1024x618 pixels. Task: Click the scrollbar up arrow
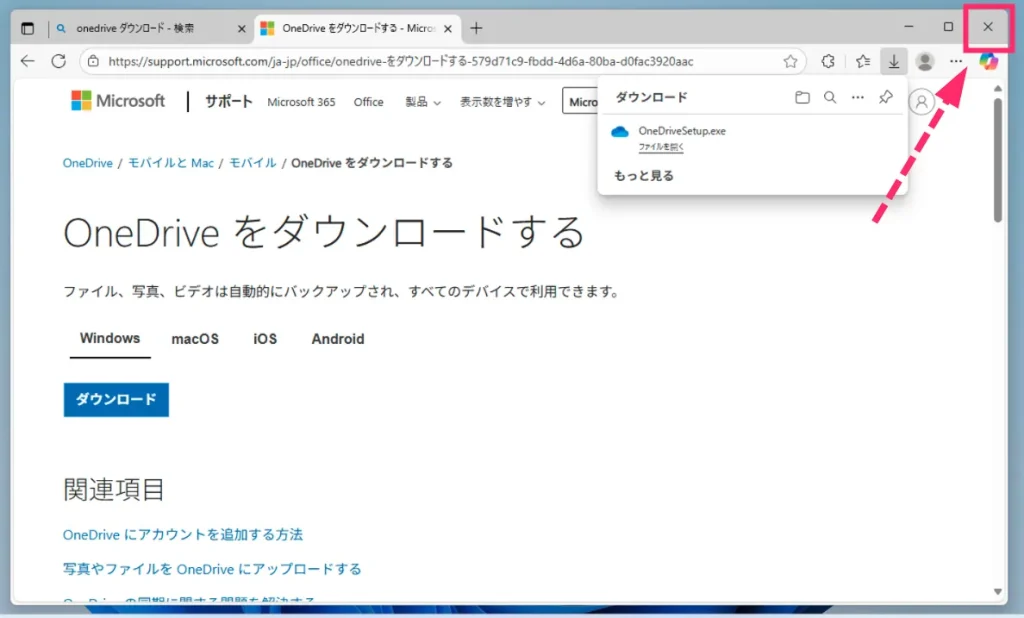[997, 89]
